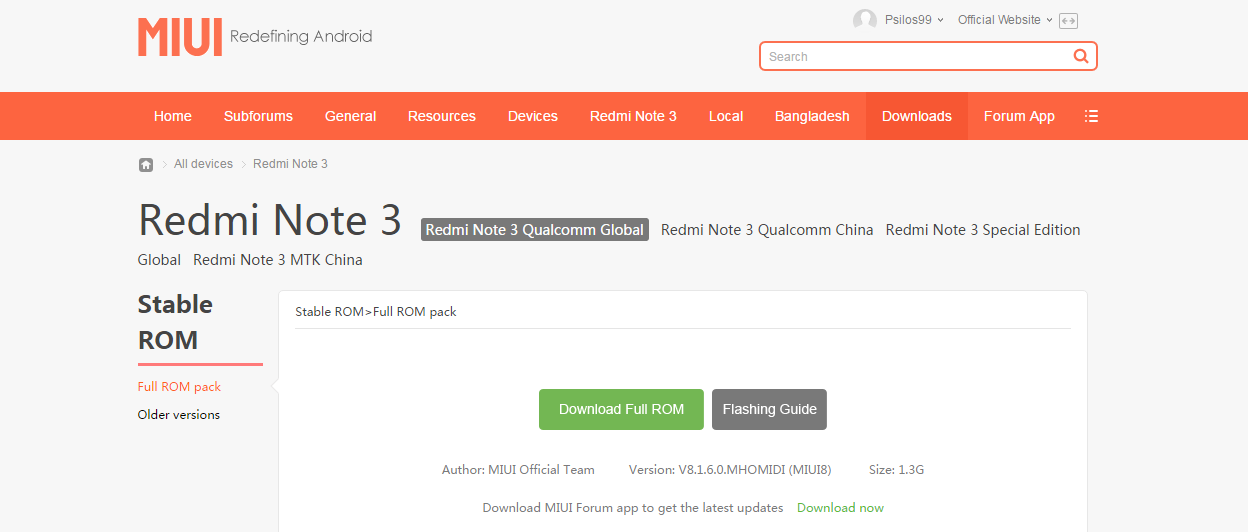The width and height of the screenshot is (1248, 532).
Task: Click the Download Full ROM button
Action: (621, 409)
